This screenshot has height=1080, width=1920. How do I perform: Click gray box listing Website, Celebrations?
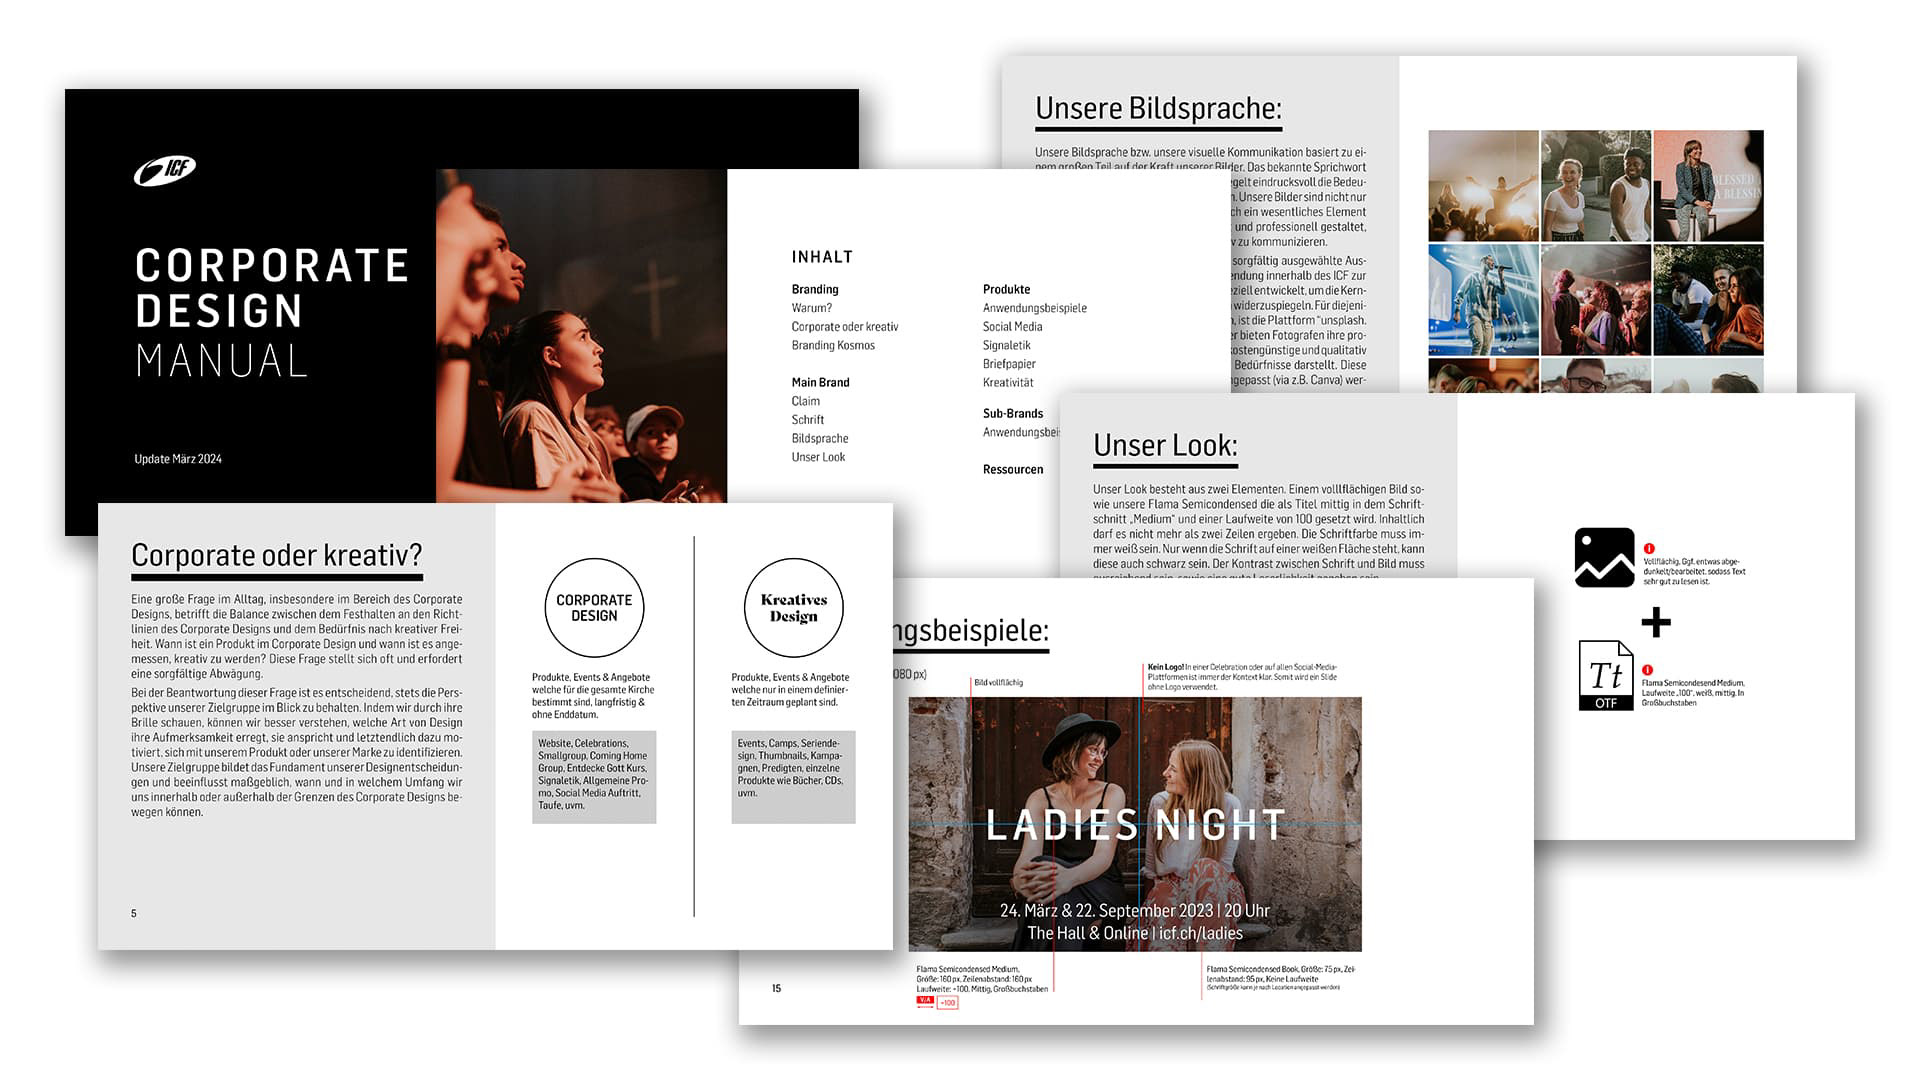click(594, 777)
